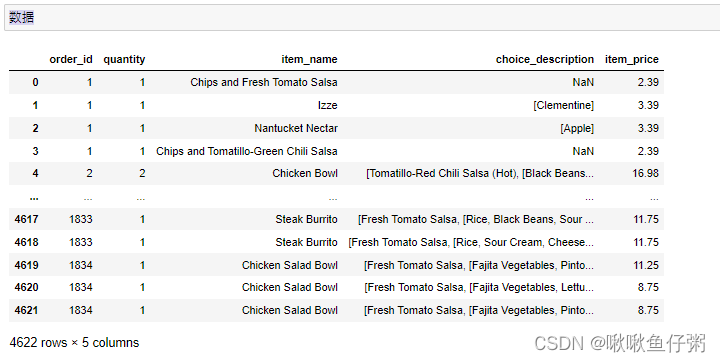
Task: Select row index 0 label
Action: point(35,82)
